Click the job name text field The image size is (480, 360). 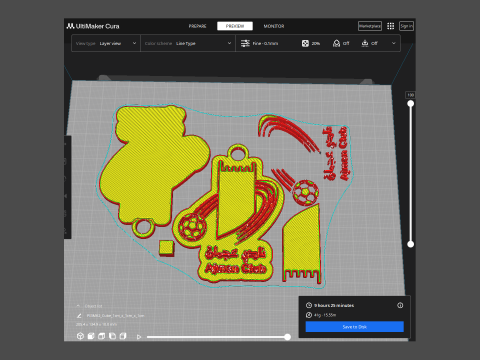[x=115, y=315]
